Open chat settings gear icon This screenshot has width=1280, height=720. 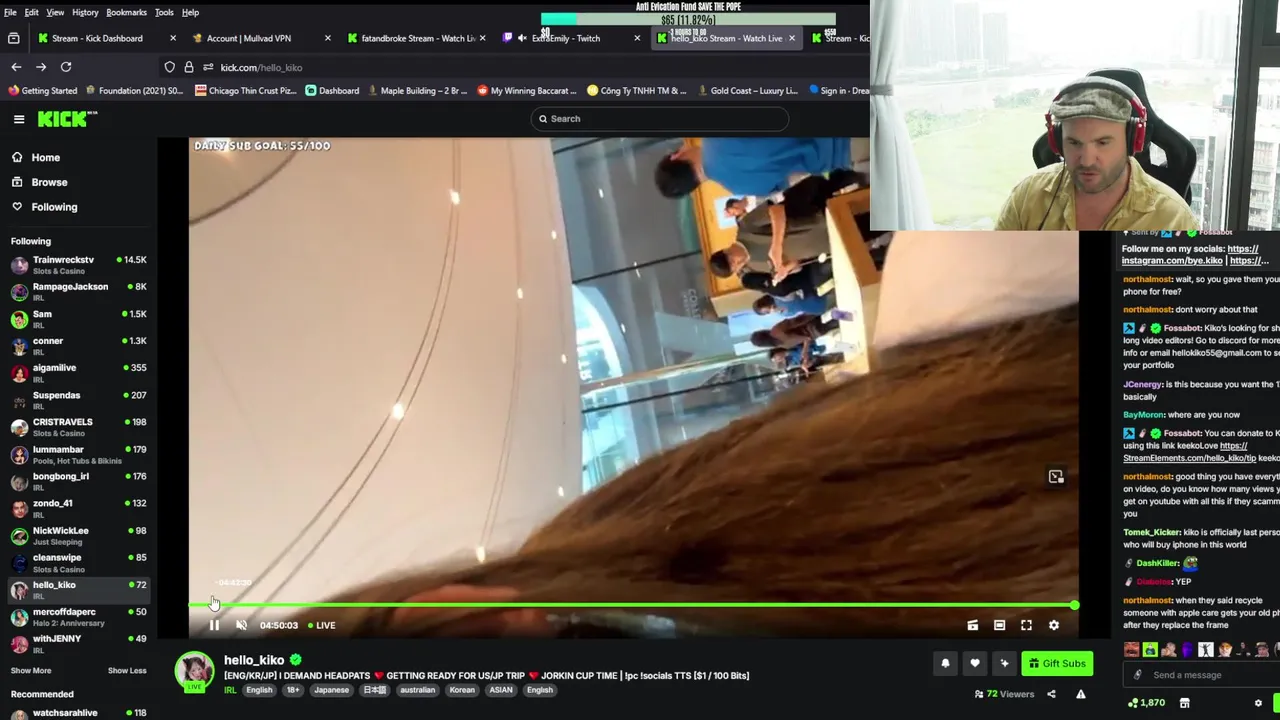point(1258,703)
